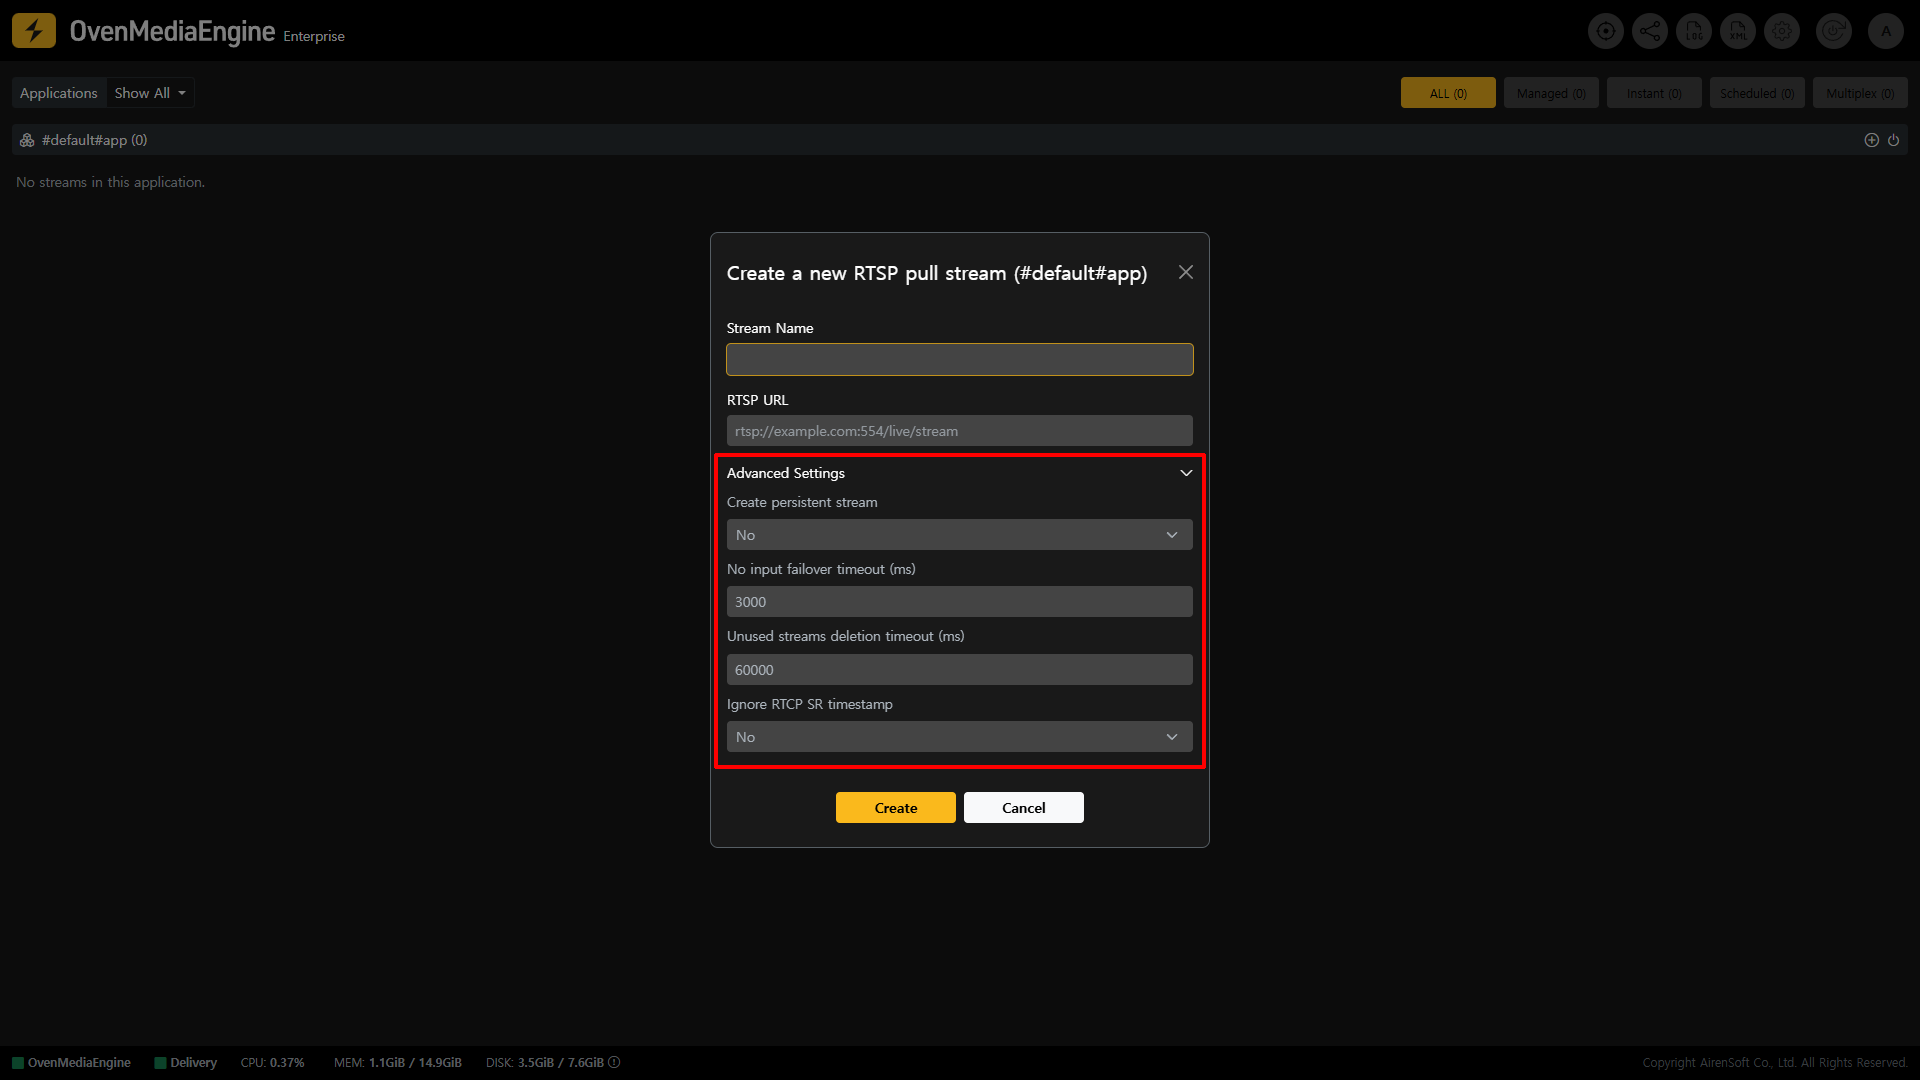
Task: Collapse the Advanced Settings section
Action: [x=1186, y=473]
